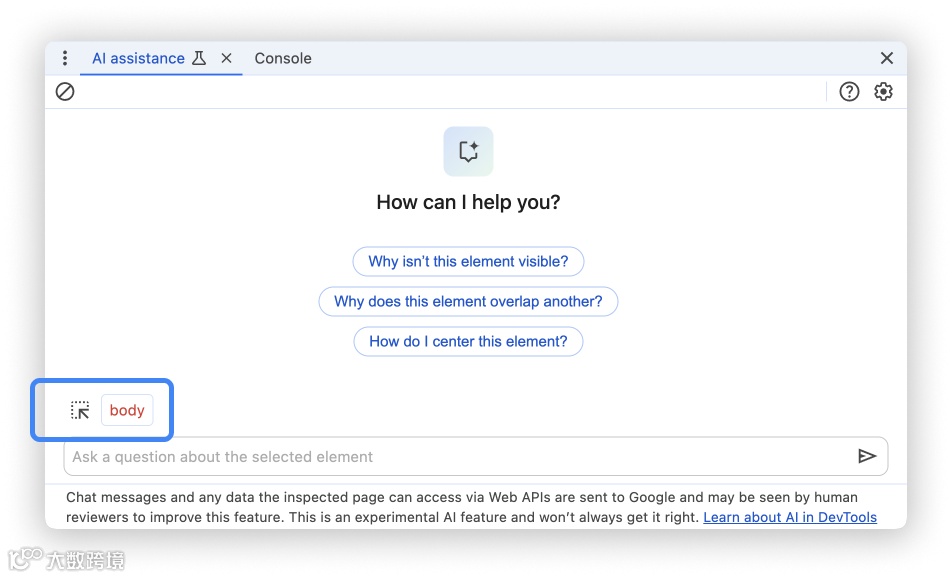Switch to the AI assistance tab

coord(138,58)
